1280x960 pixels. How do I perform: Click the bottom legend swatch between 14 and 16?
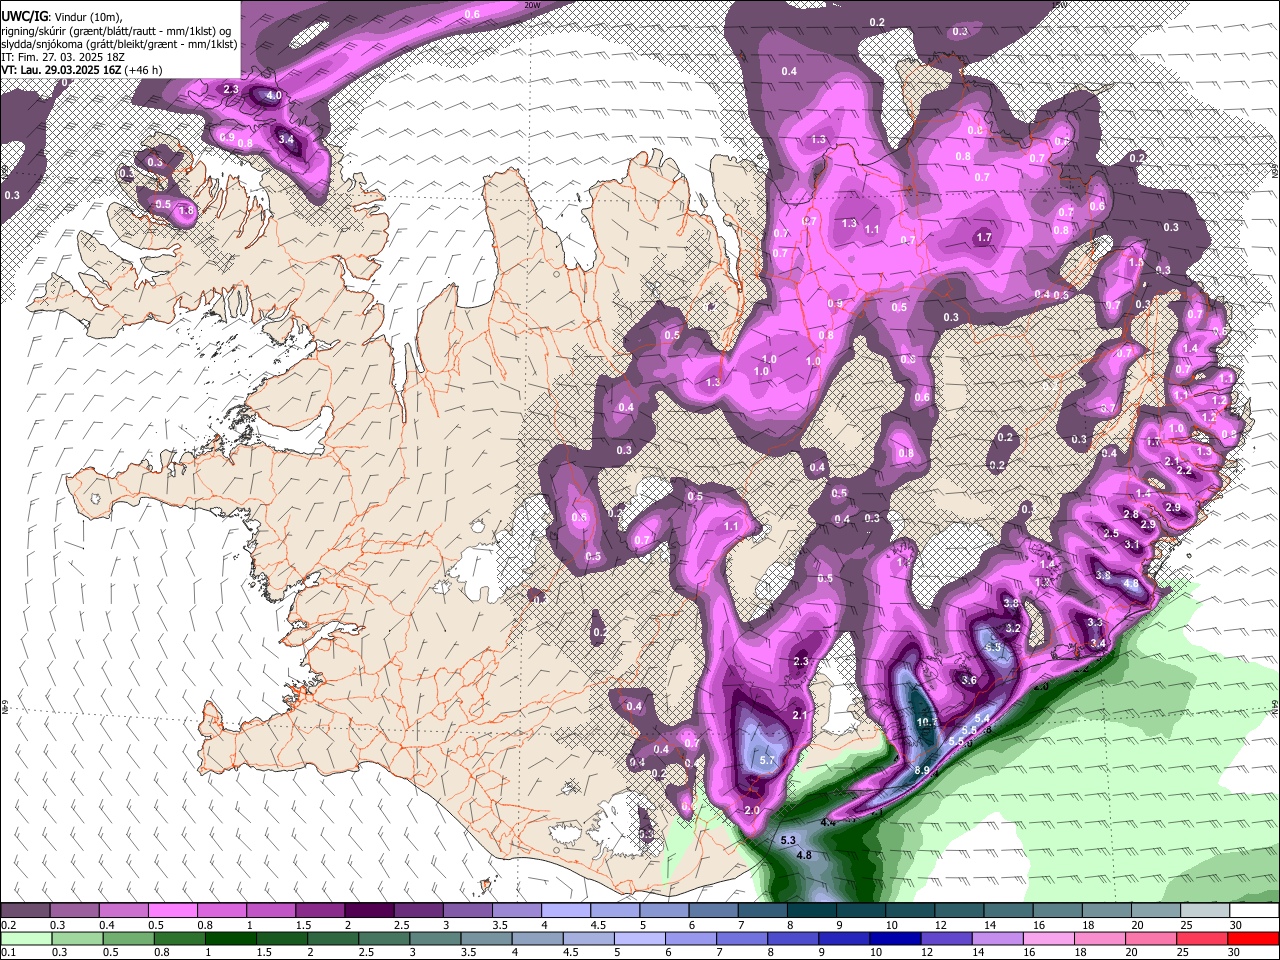click(999, 938)
